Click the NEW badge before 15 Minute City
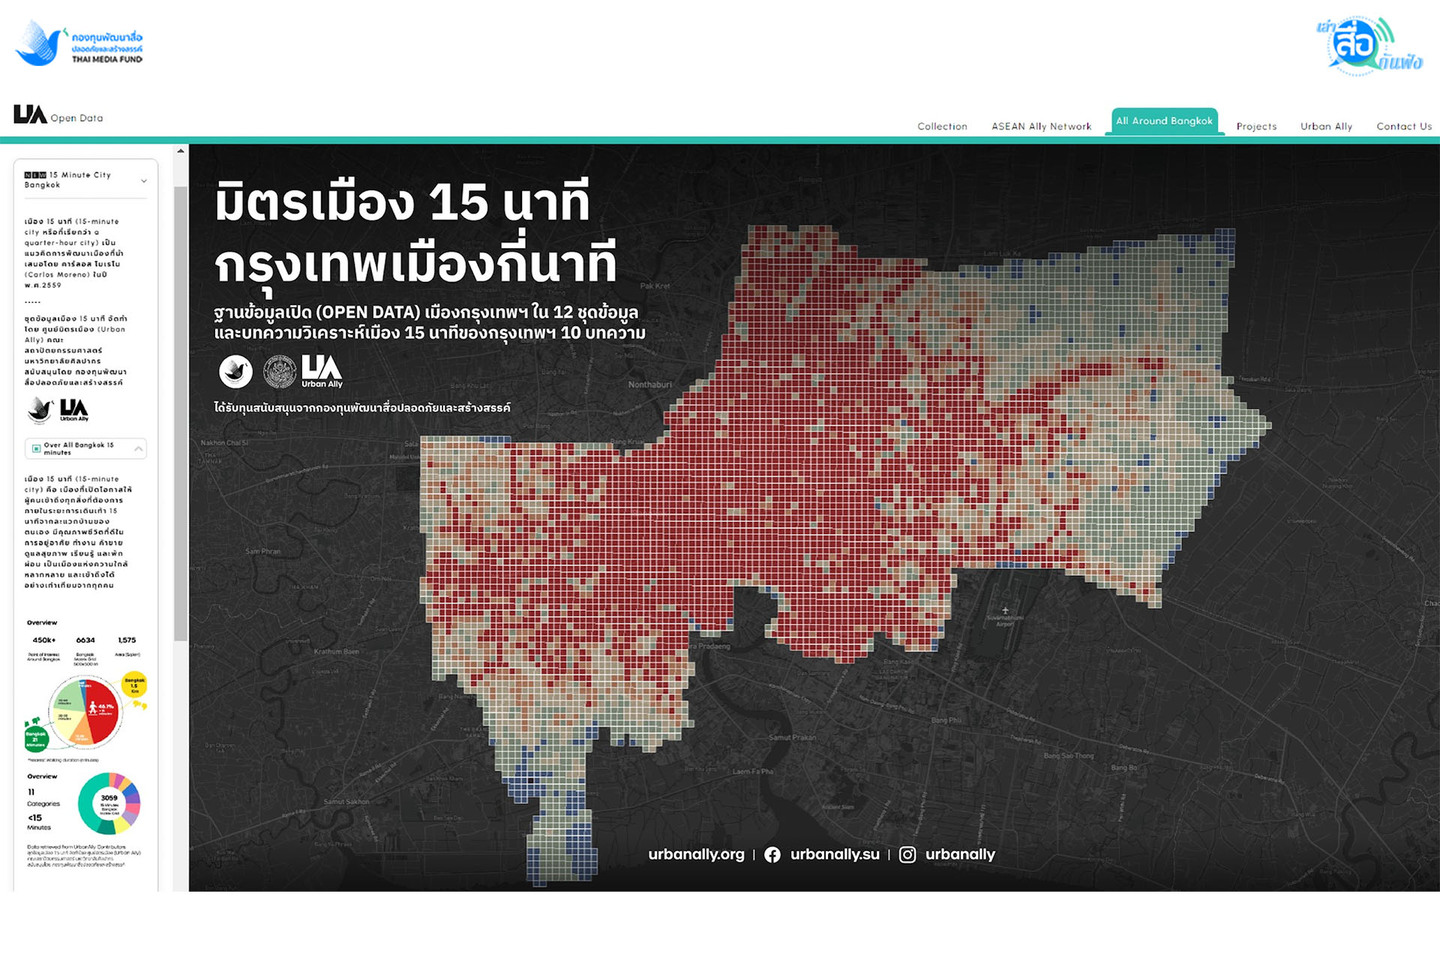1440x960 pixels. pos(35,175)
